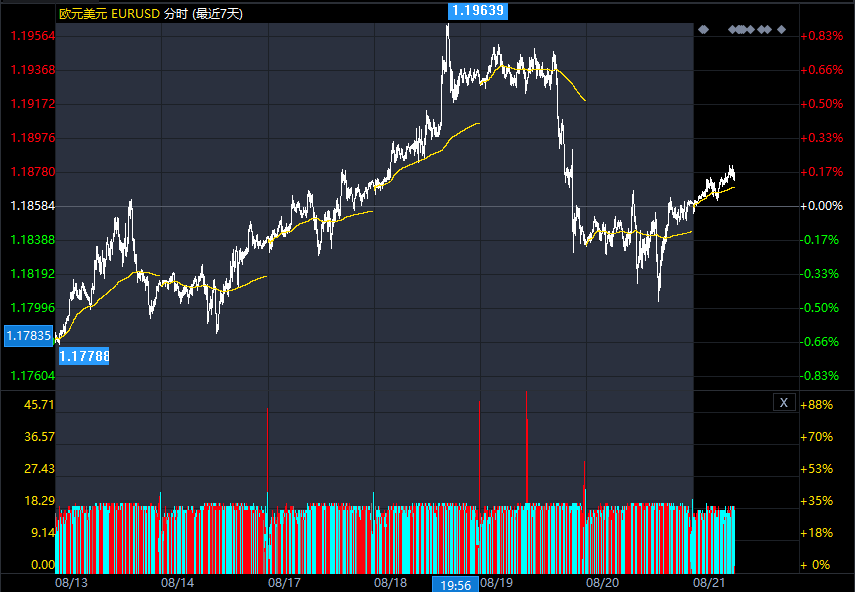Click the -0.17% percentage label
Viewport: 855px width, 592px height.
tap(820, 240)
